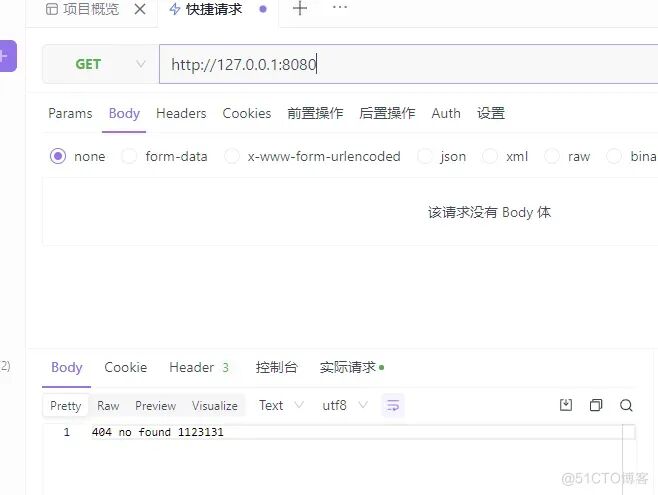Click the 该请求没有 Body 体 message
658x495 pixels.
click(489, 212)
